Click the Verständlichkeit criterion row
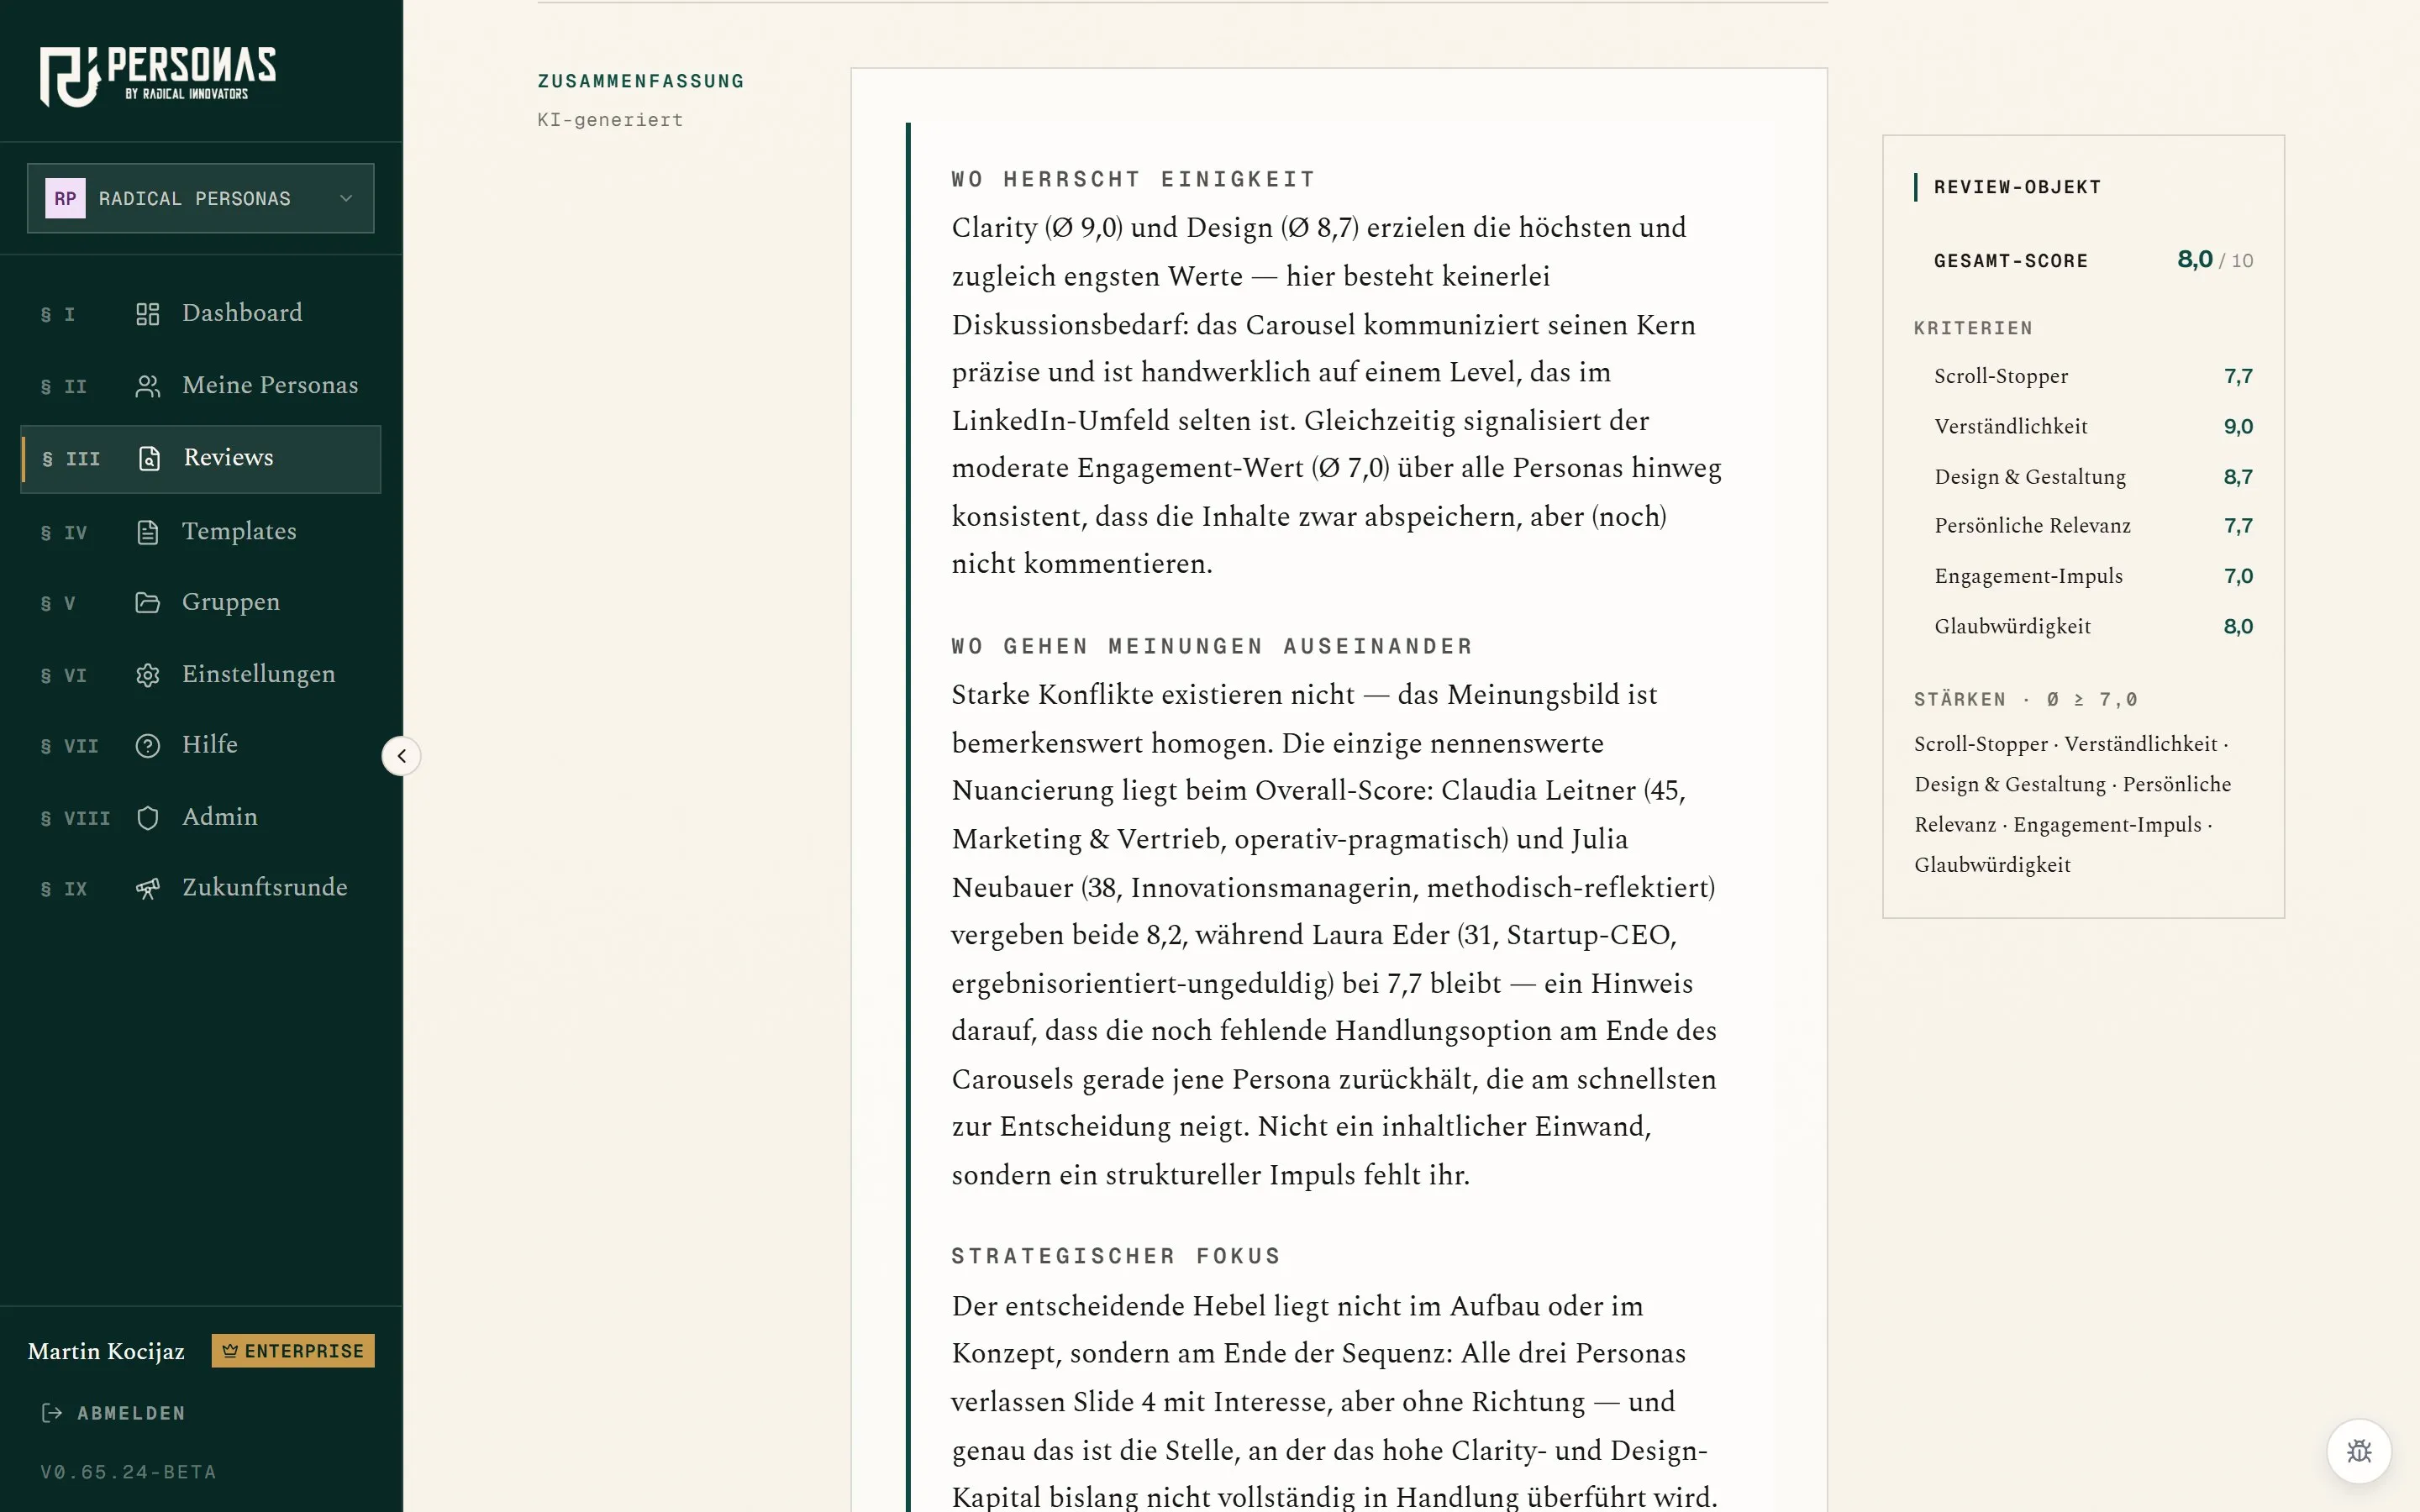Screen dimensions: 2420x1512 click(x=2093, y=427)
